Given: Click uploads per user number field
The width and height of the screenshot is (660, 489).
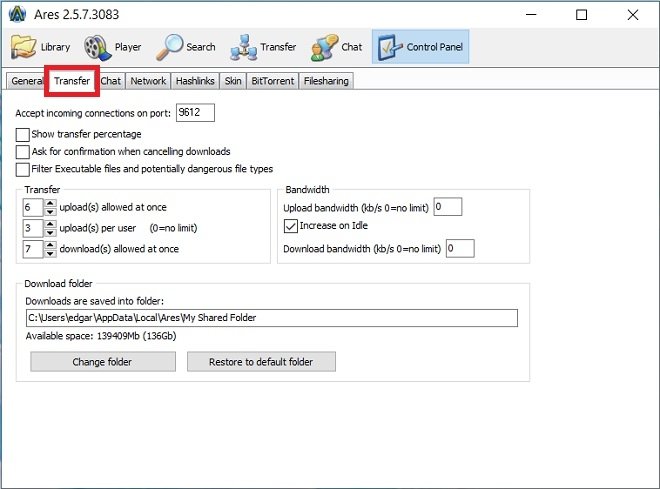Looking at the screenshot, I should click(x=33, y=228).
